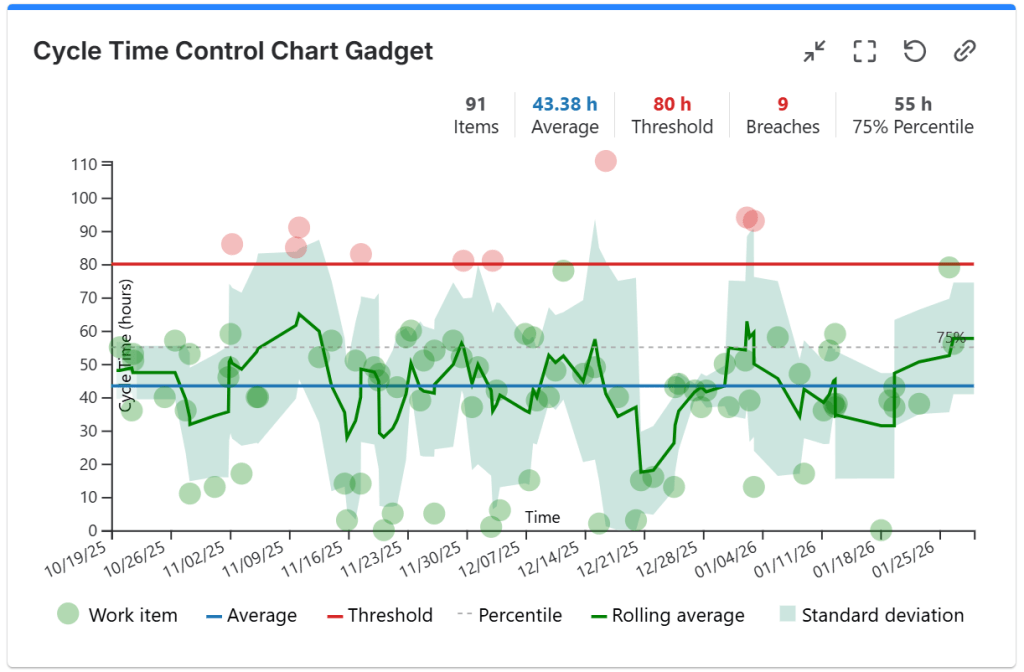Screen dimensions: 1024x672
Task: Click the Cycle Time Control Chart Gadget title
Action: point(233,51)
